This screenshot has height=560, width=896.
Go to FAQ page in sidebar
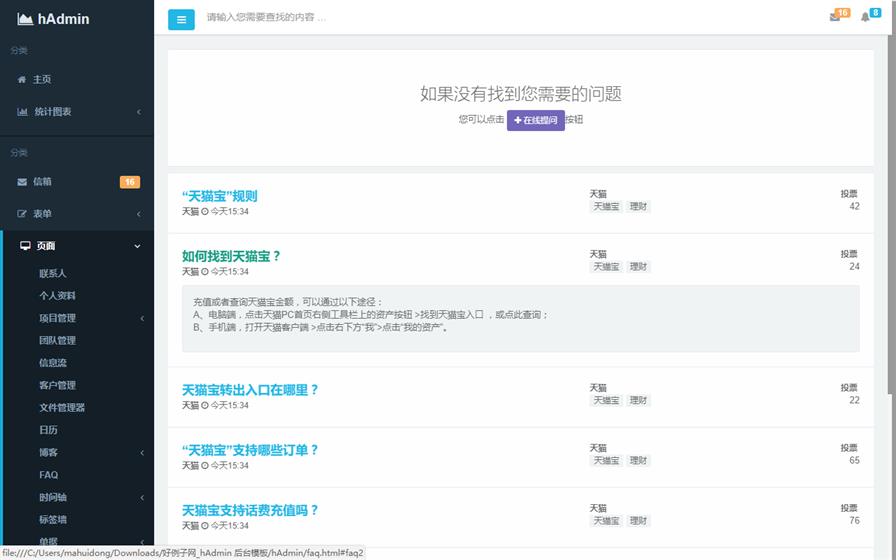click(x=49, y=475)
